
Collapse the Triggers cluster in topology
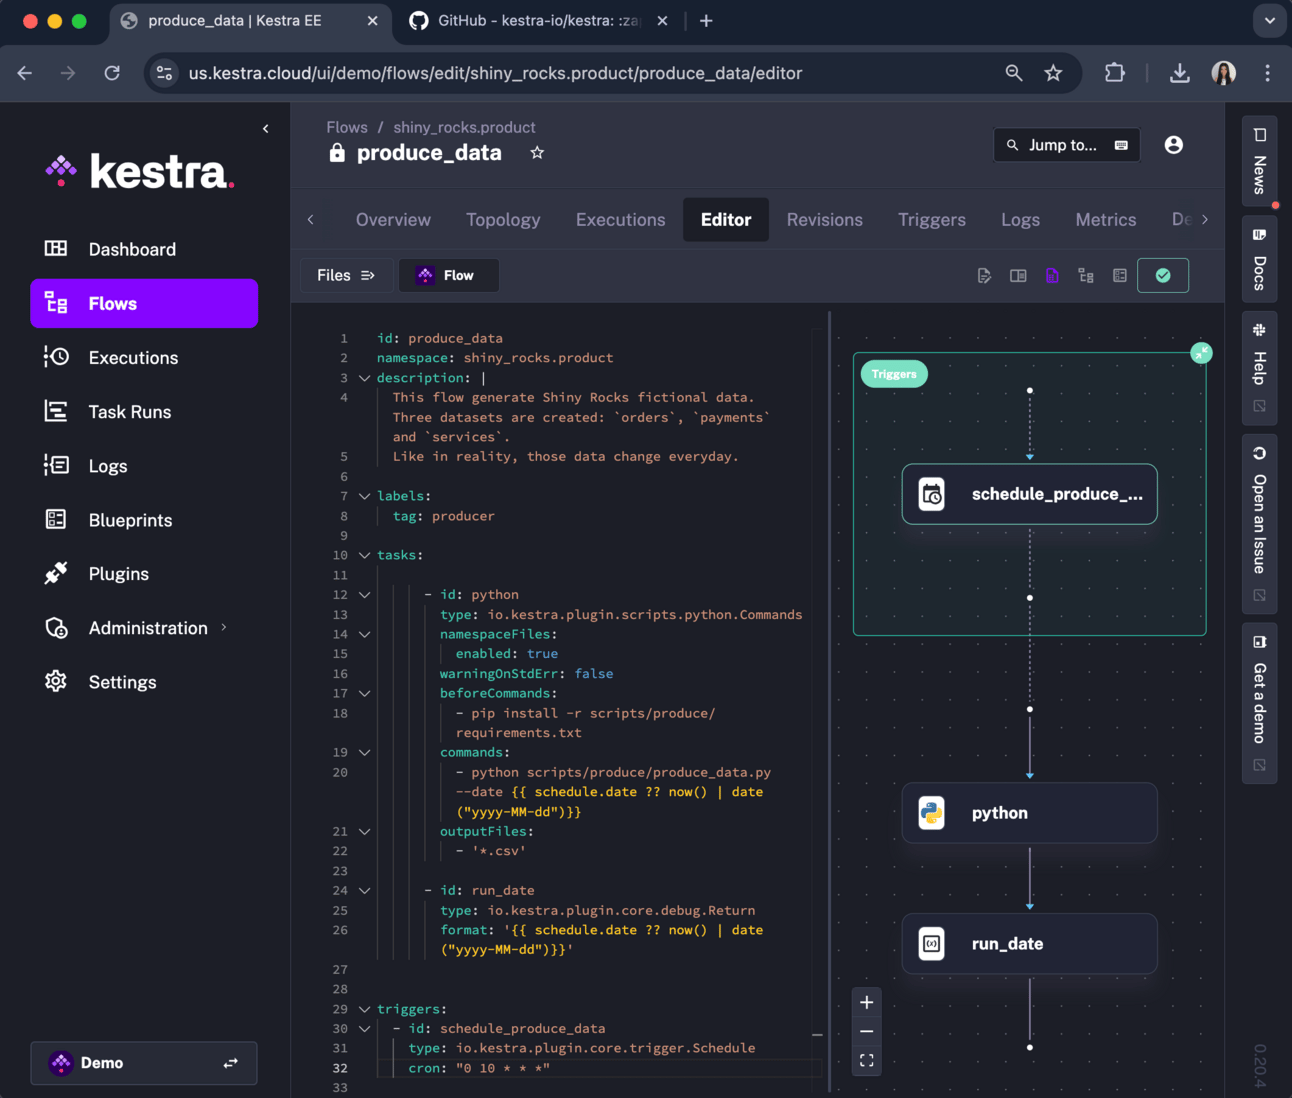click(x=1201, y=353)
